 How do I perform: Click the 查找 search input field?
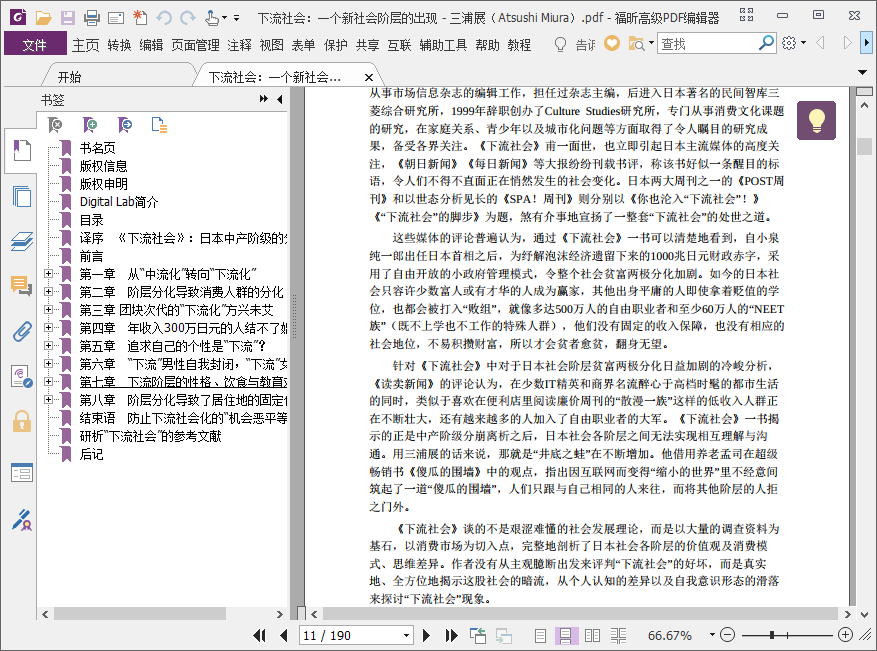point(707,44)
